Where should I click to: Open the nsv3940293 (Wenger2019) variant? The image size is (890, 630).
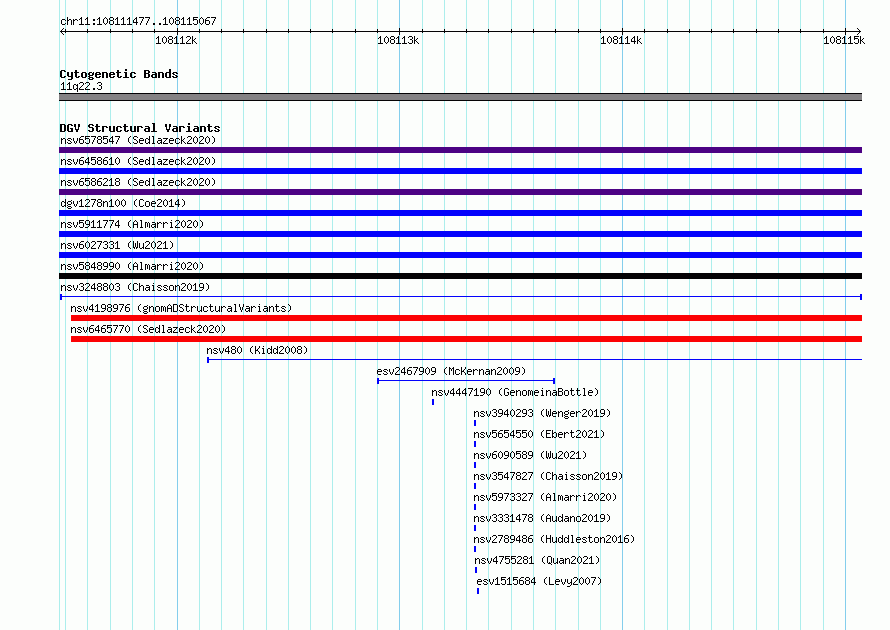coord(542,413)
